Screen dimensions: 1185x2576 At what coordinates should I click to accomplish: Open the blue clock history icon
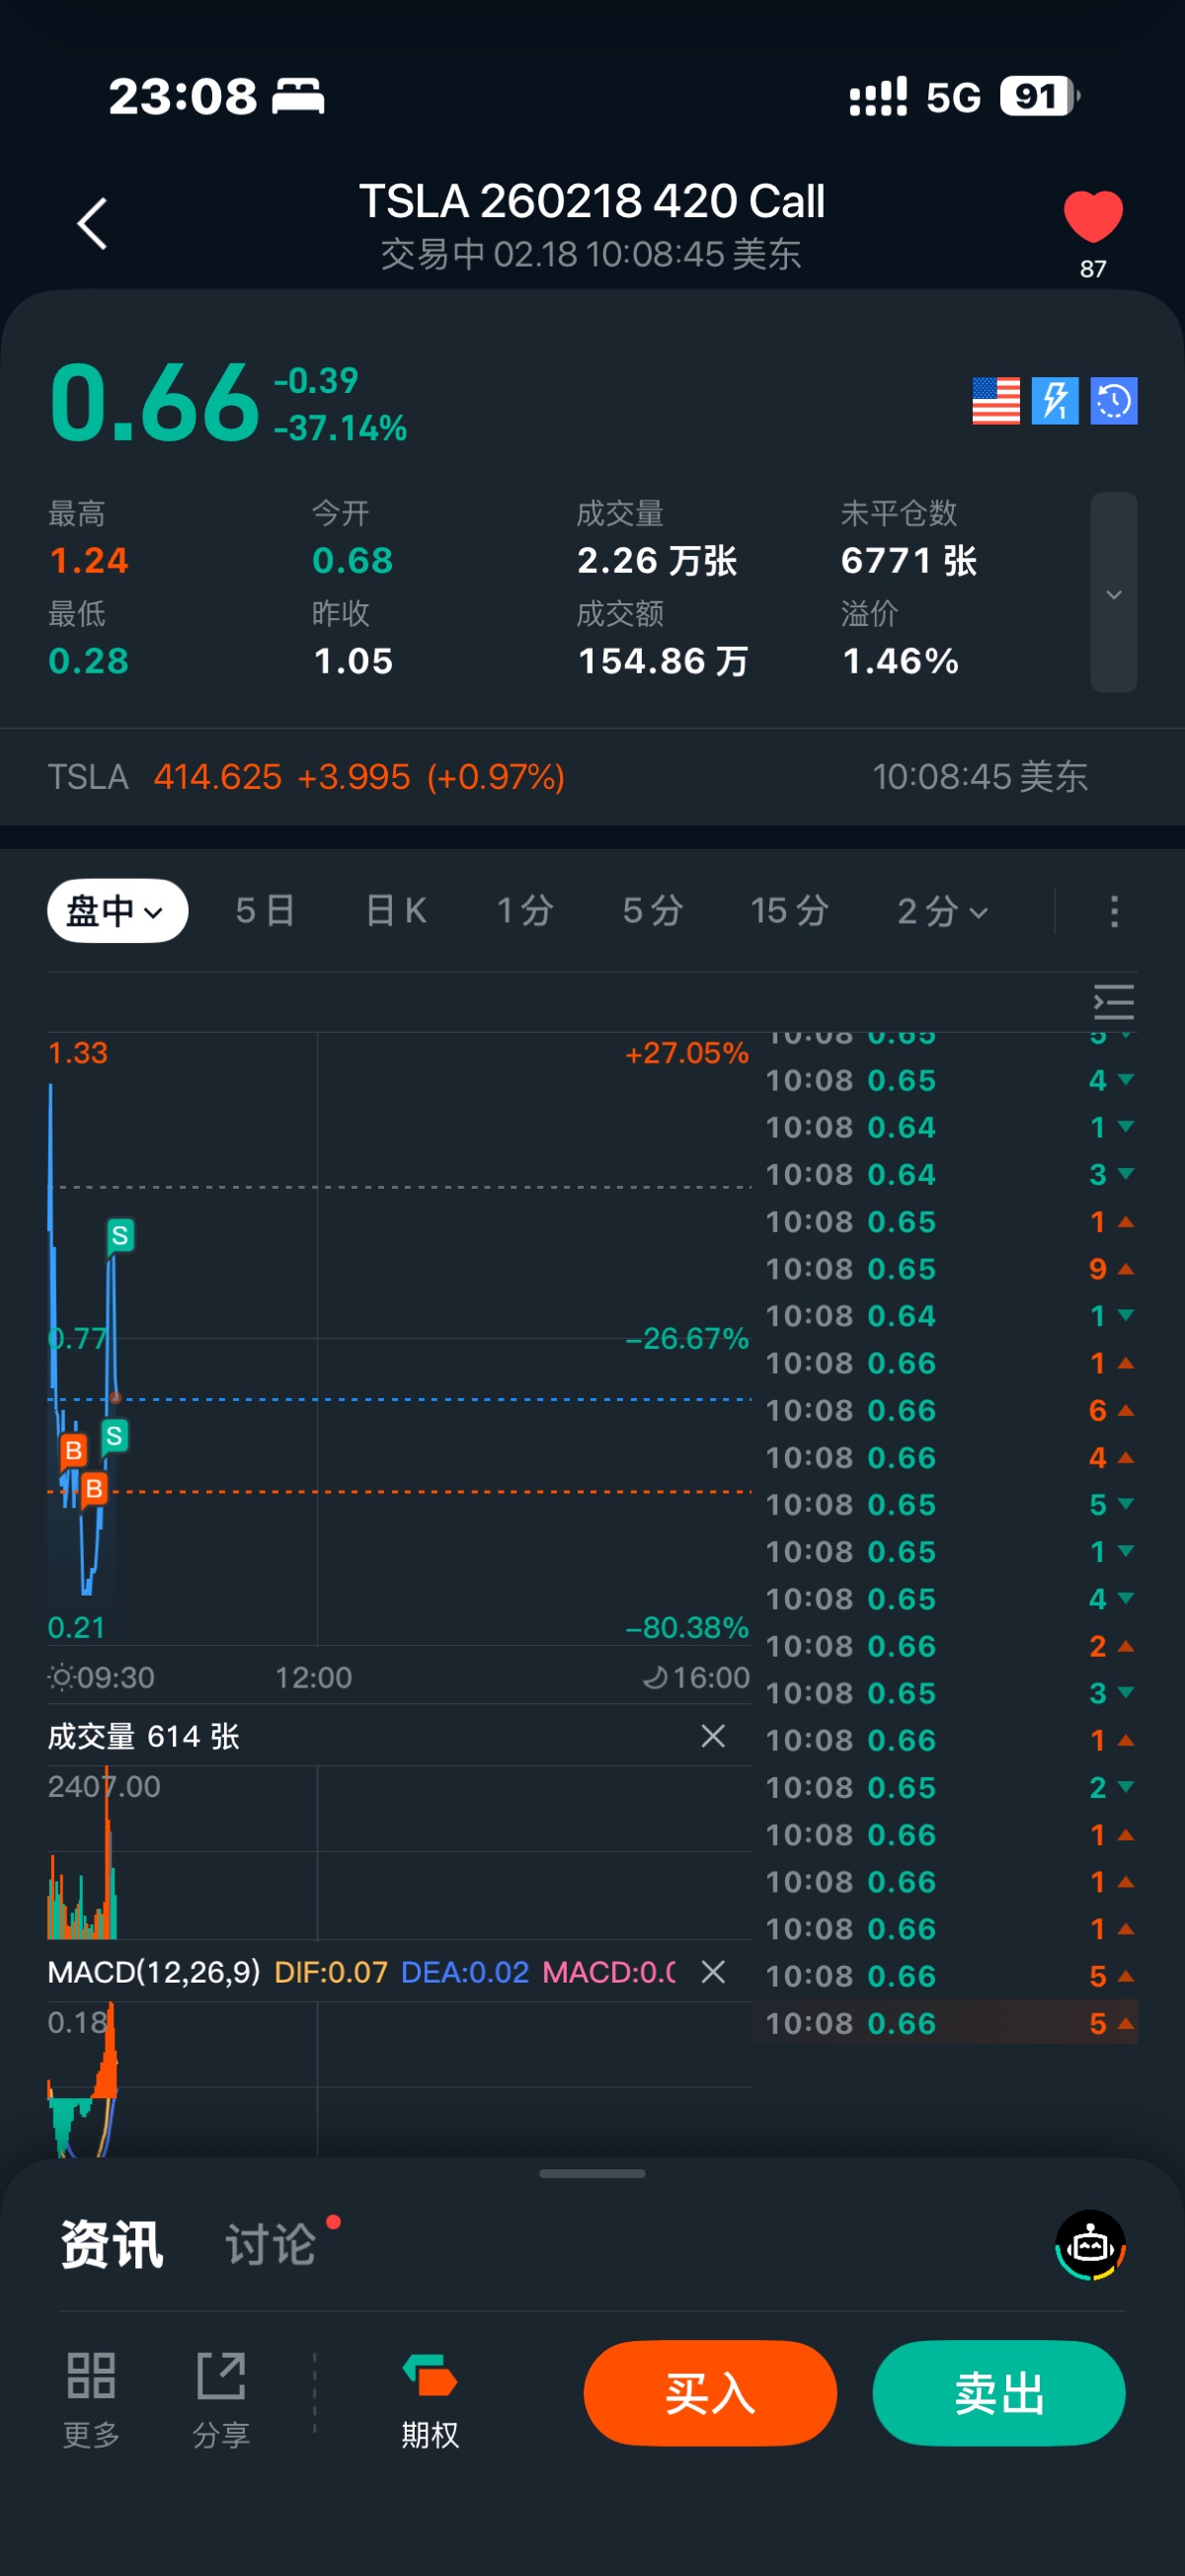pyautogui.click(x=1113, y=401)
